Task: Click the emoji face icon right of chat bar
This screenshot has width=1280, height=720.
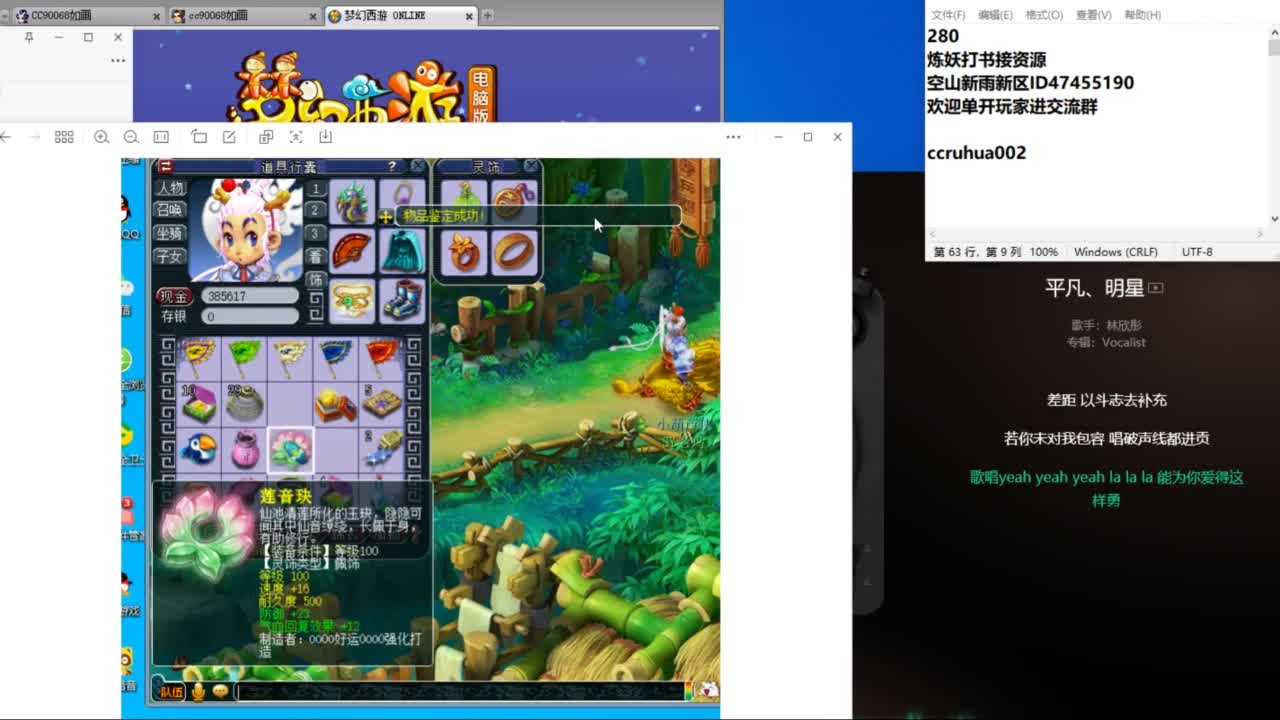Action: pyautogui.click(x=709, y=691)
